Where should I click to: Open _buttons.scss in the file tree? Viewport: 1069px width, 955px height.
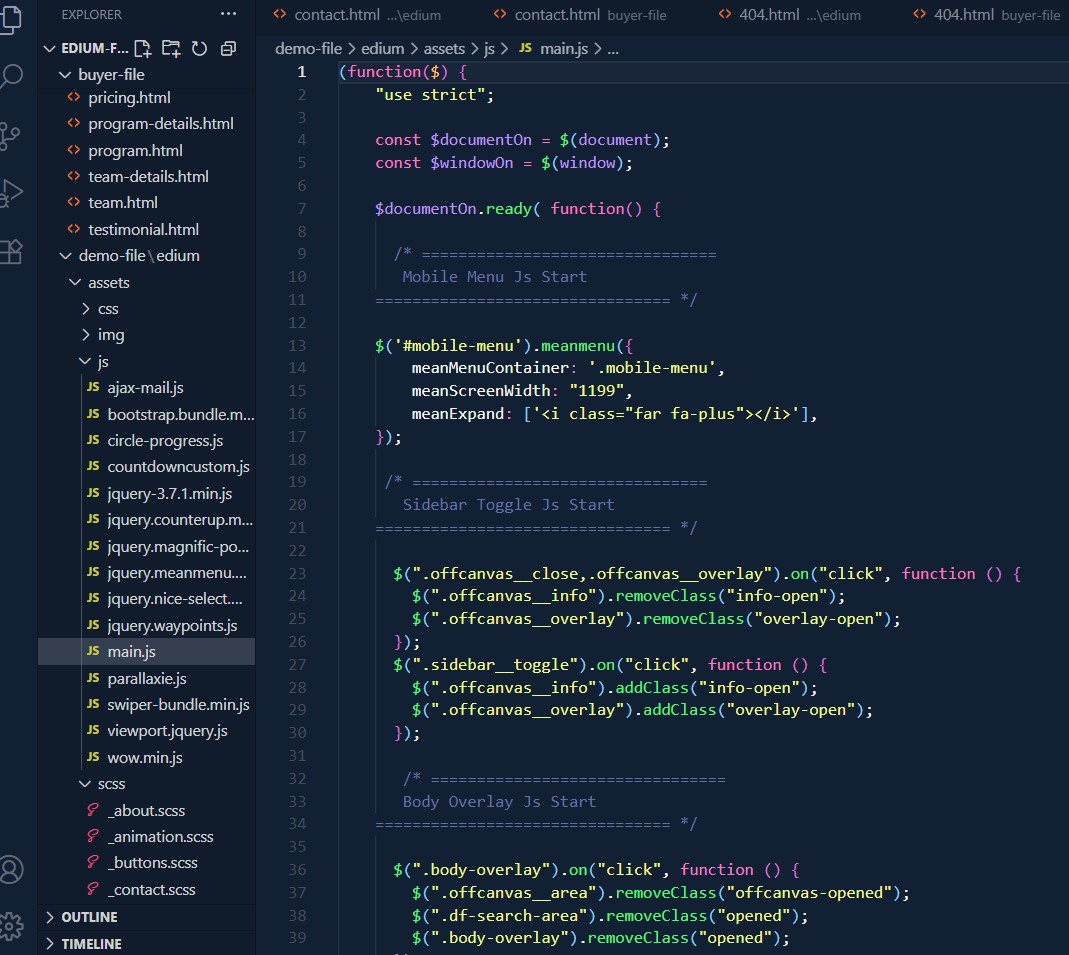tap(152, 862)
